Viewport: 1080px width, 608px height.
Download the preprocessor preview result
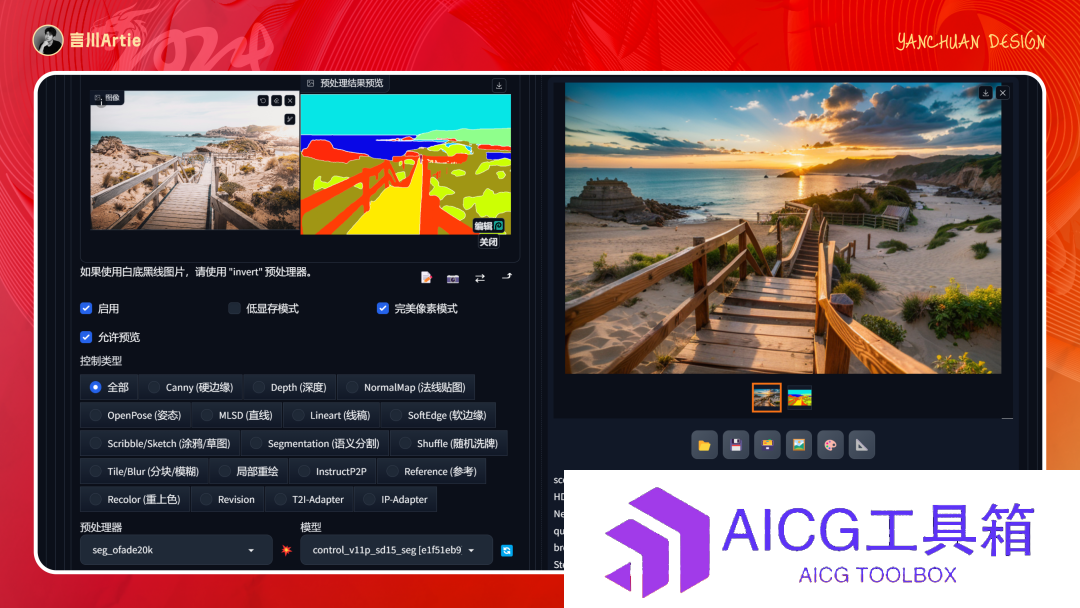[x=499, y=85]
